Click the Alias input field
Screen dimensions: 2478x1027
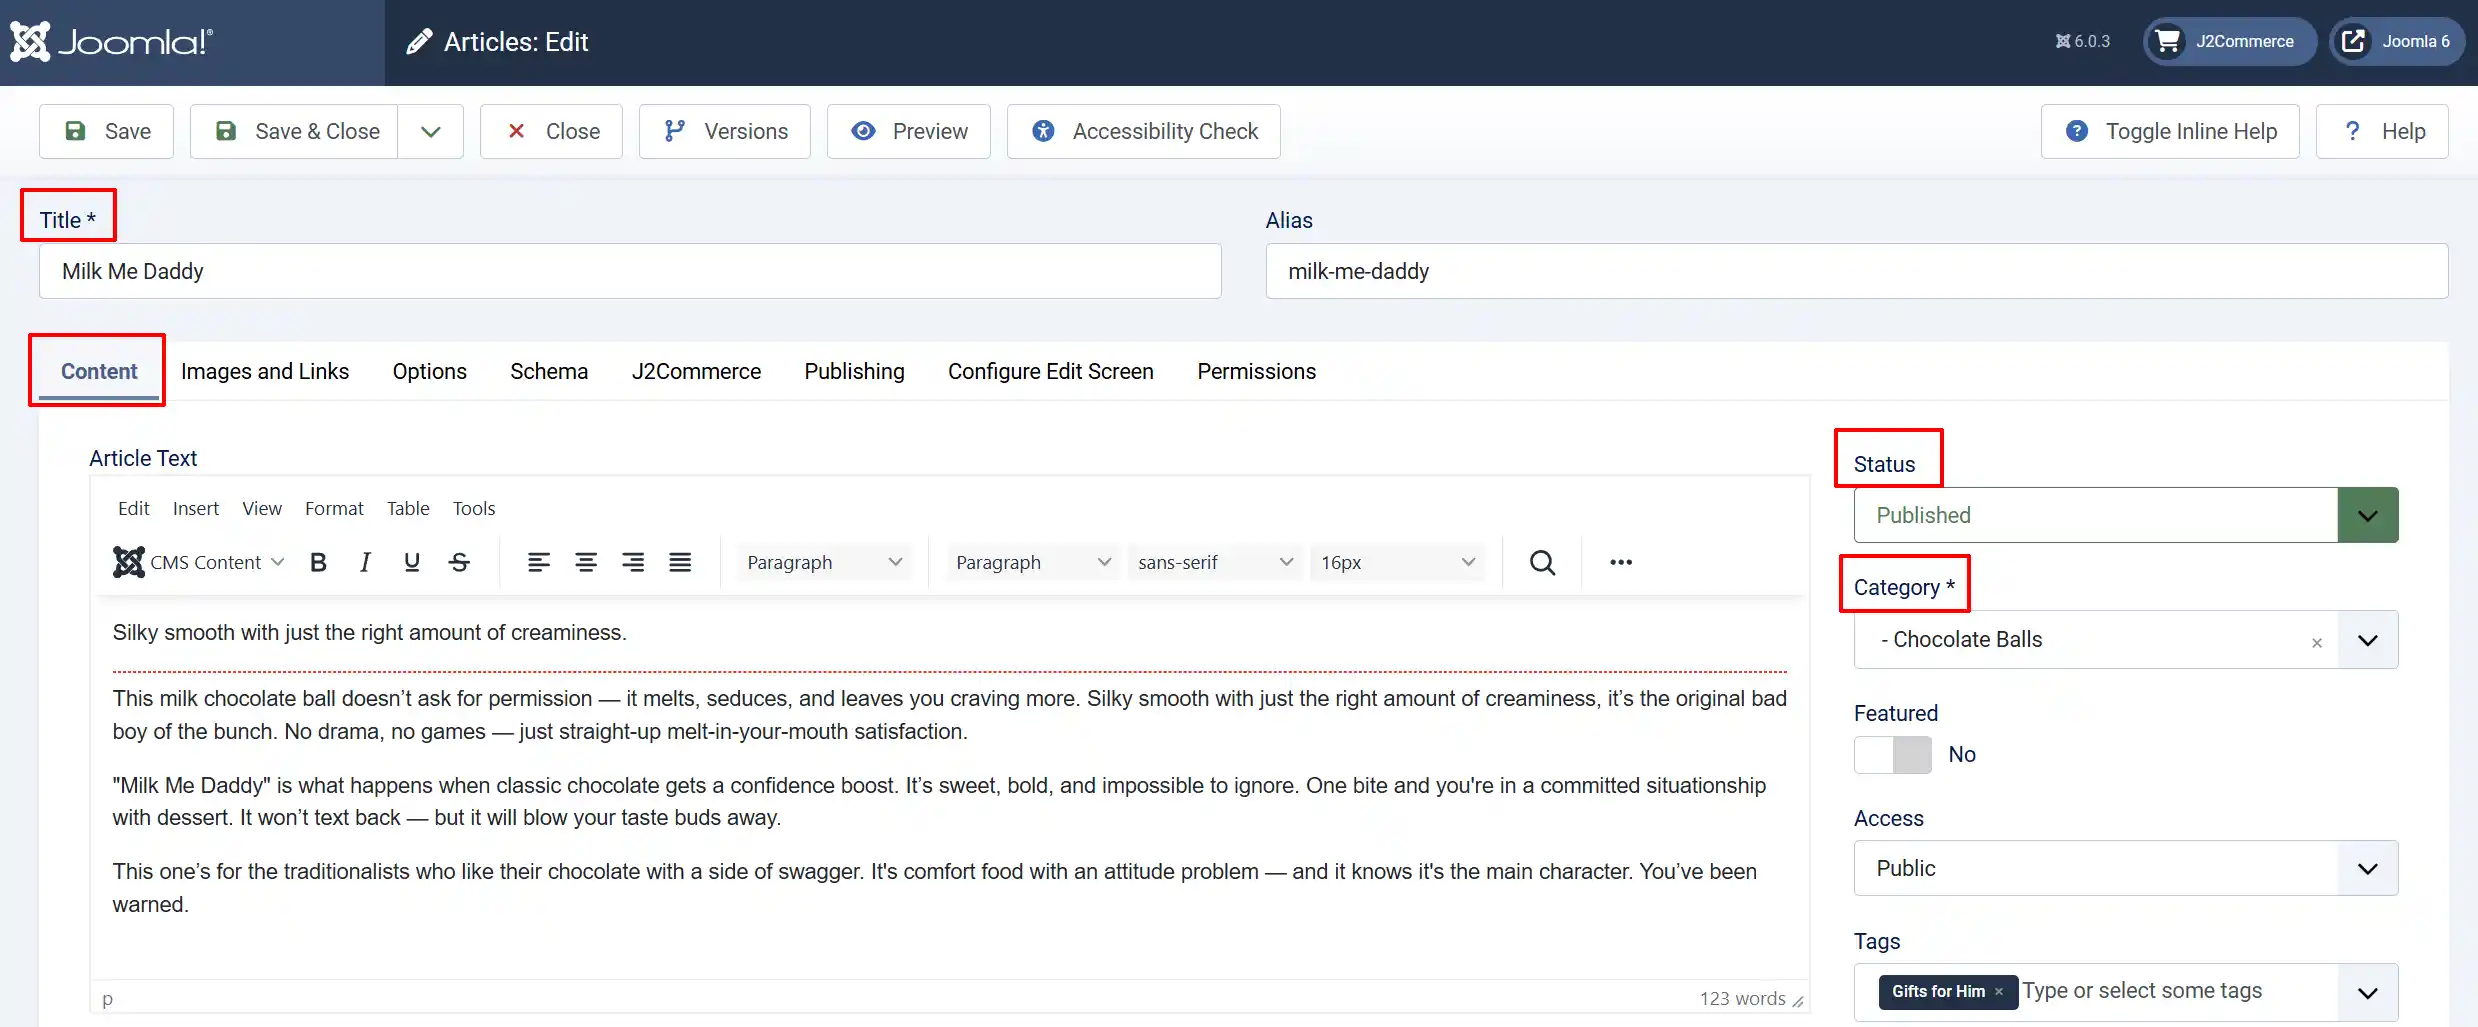click(x=1857, y=271)
